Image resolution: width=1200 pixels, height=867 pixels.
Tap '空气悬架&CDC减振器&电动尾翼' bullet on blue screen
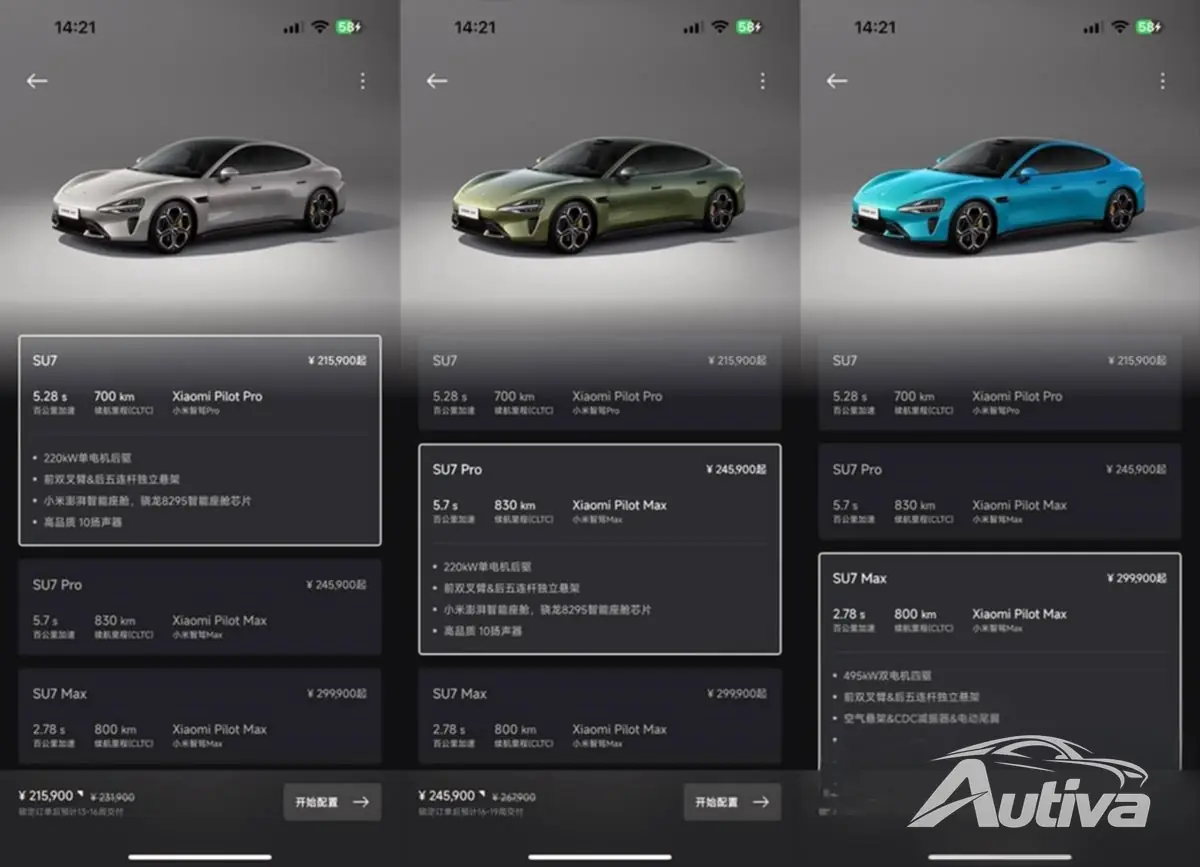pyautogui.click(x=921, y=718)
